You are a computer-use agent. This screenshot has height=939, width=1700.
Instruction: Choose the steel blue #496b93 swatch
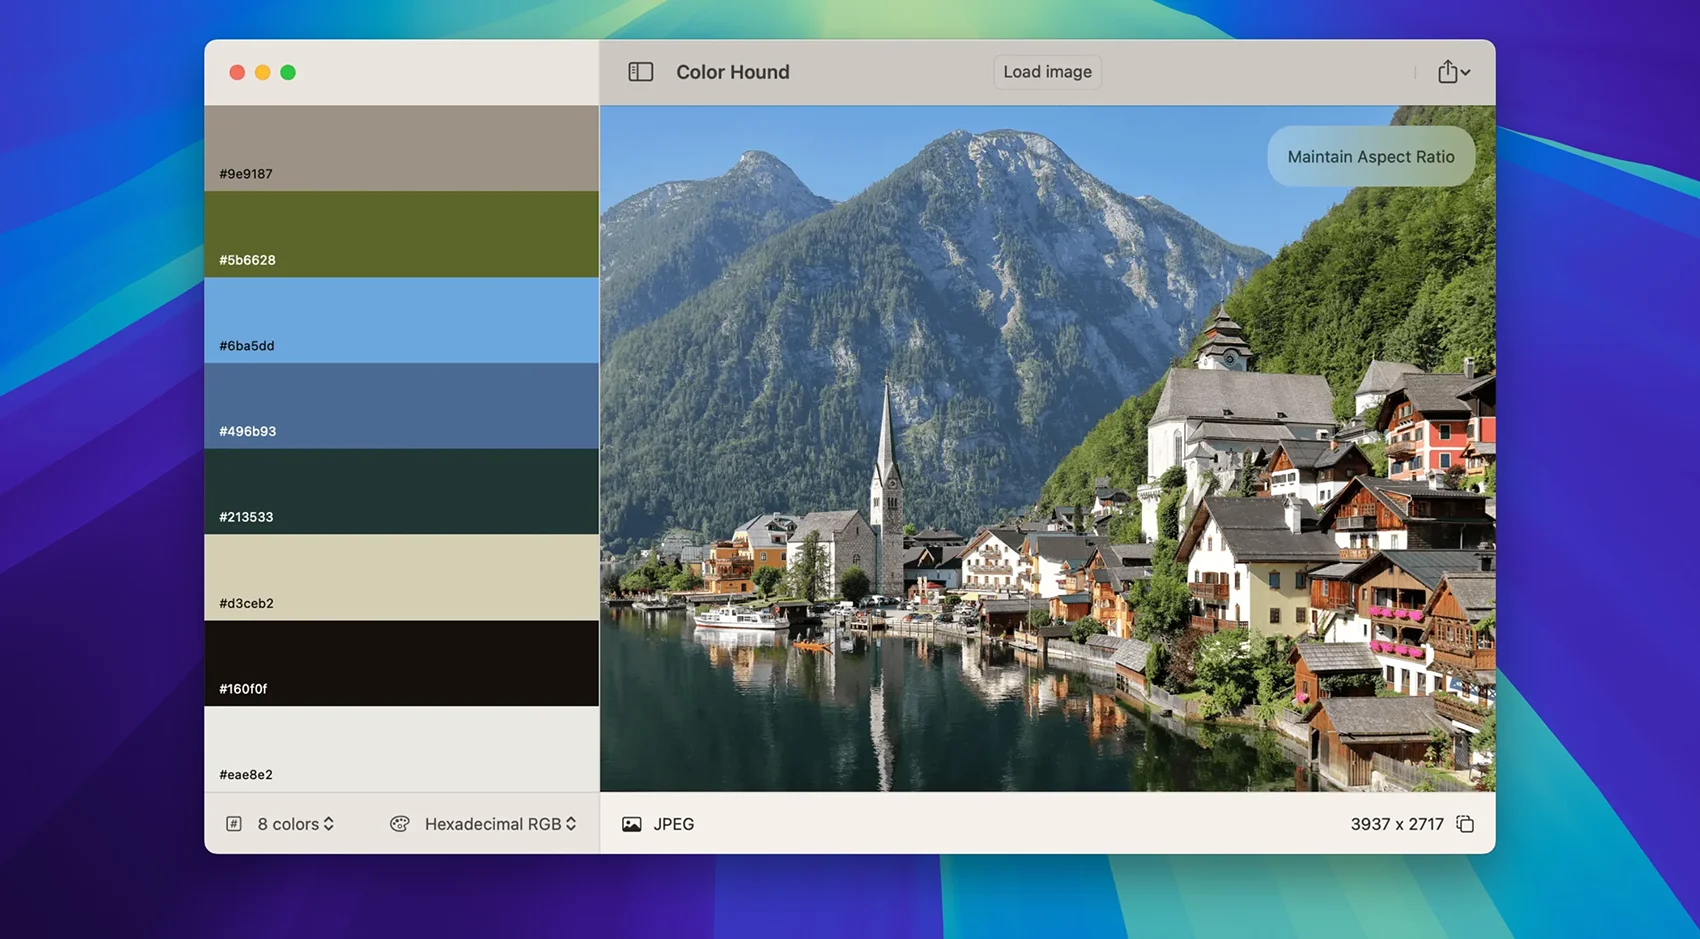click(x=401, y=406)
